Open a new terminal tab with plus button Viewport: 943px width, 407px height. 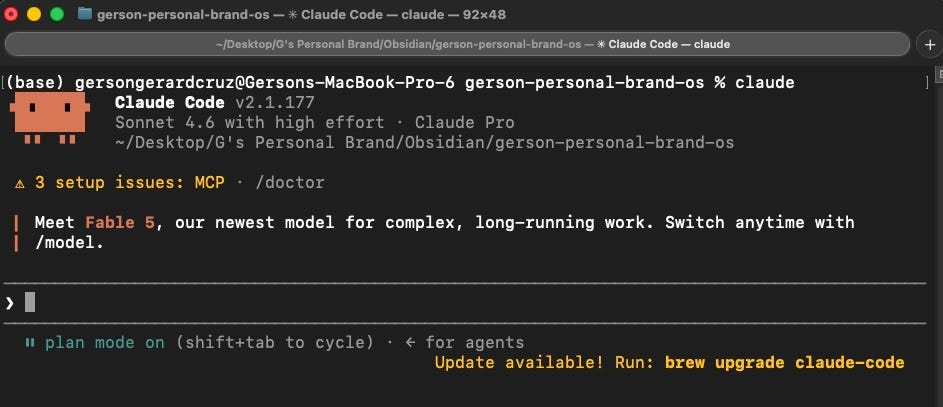[x=930, y=44]
